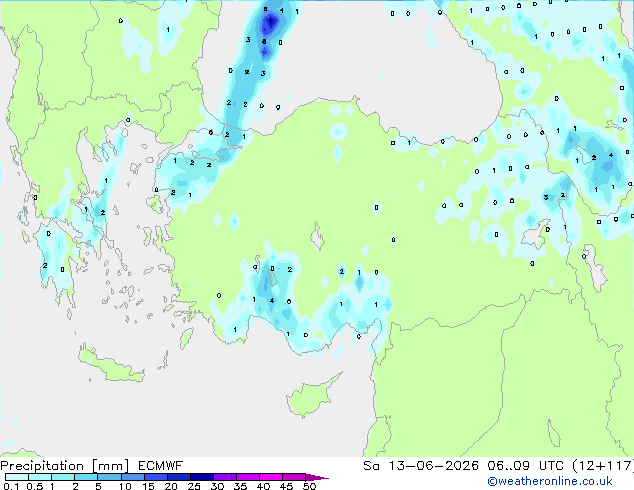Click the over-50 mm legend arrow tip
This screenshot has width=634, height=490.
317,477
